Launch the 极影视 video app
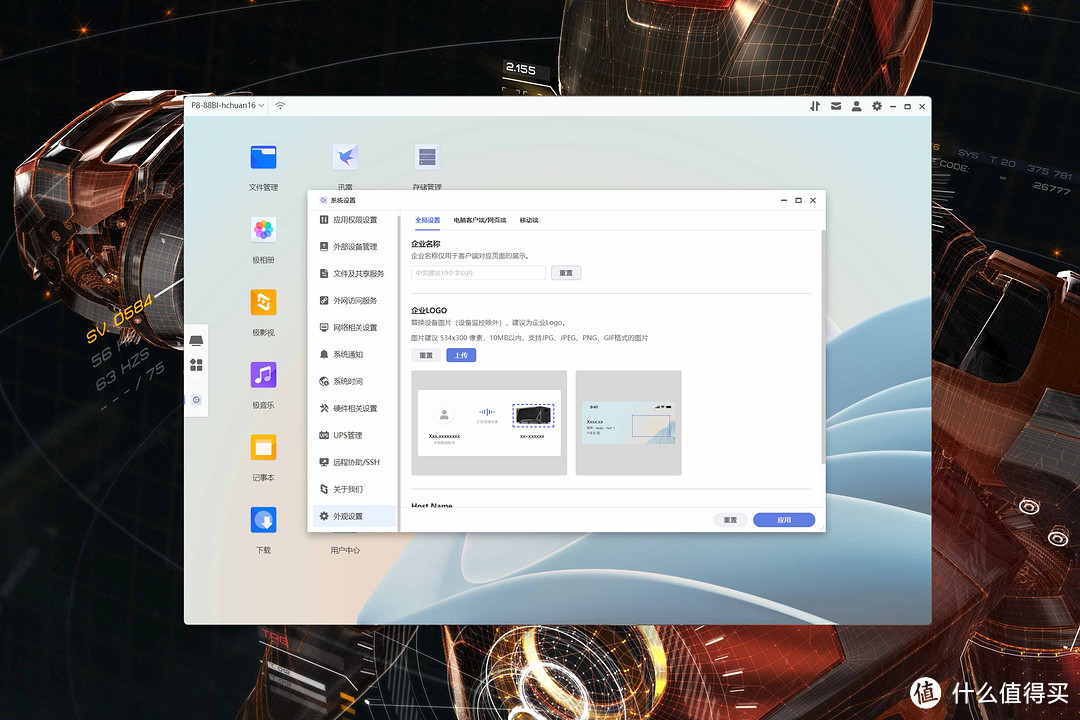Viewport: 1080px width, 720px height. pyautogui.click(x=263, y=303)
